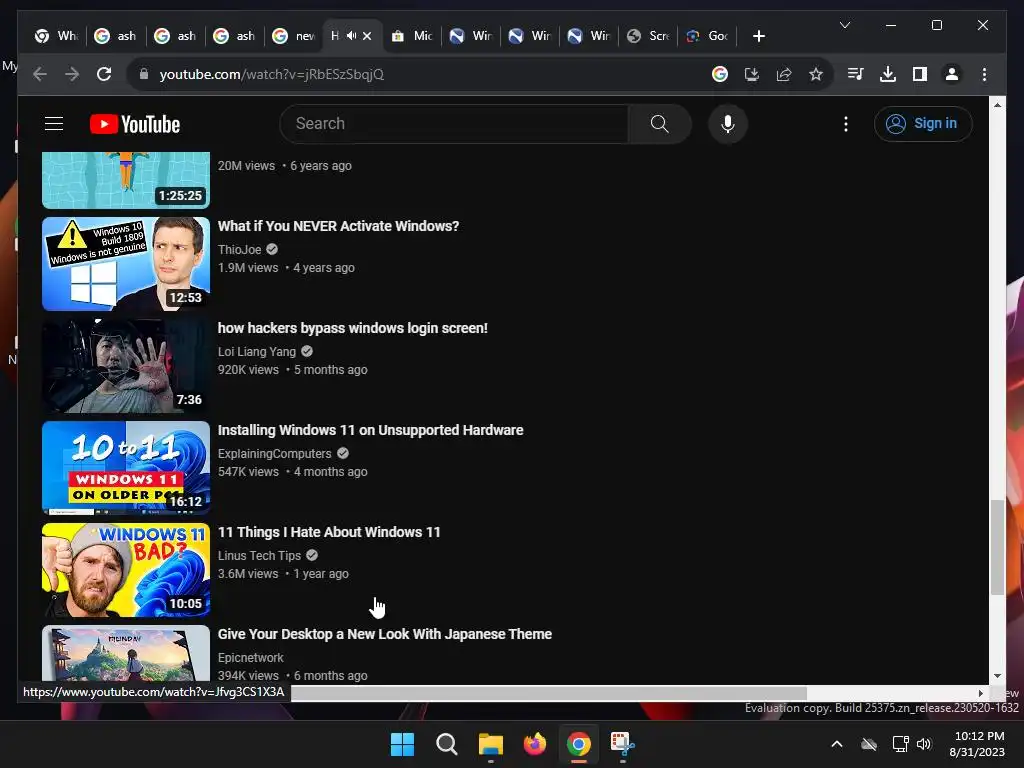Click the horizontal scrollbar right arrow
This screenshot has width=1024, height=768.
(980, 693)
